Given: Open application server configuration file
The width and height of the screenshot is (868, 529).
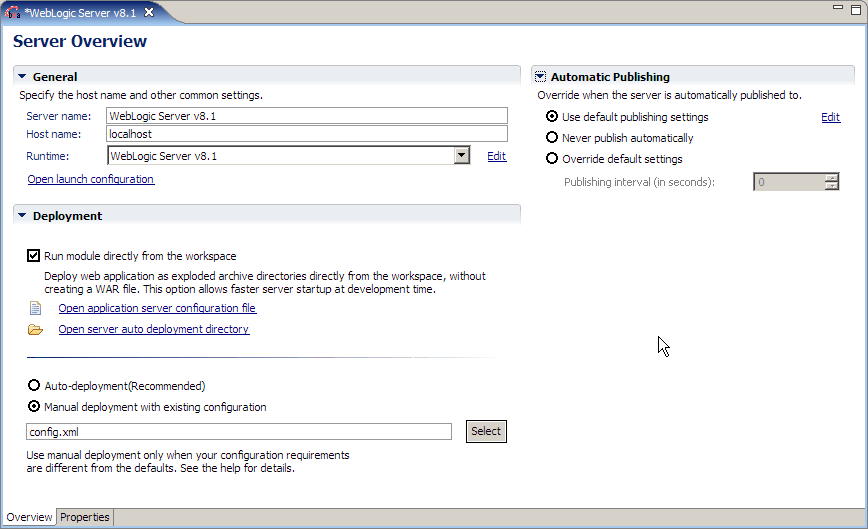Looking at the screenshot, I should (x=157, y=308).
